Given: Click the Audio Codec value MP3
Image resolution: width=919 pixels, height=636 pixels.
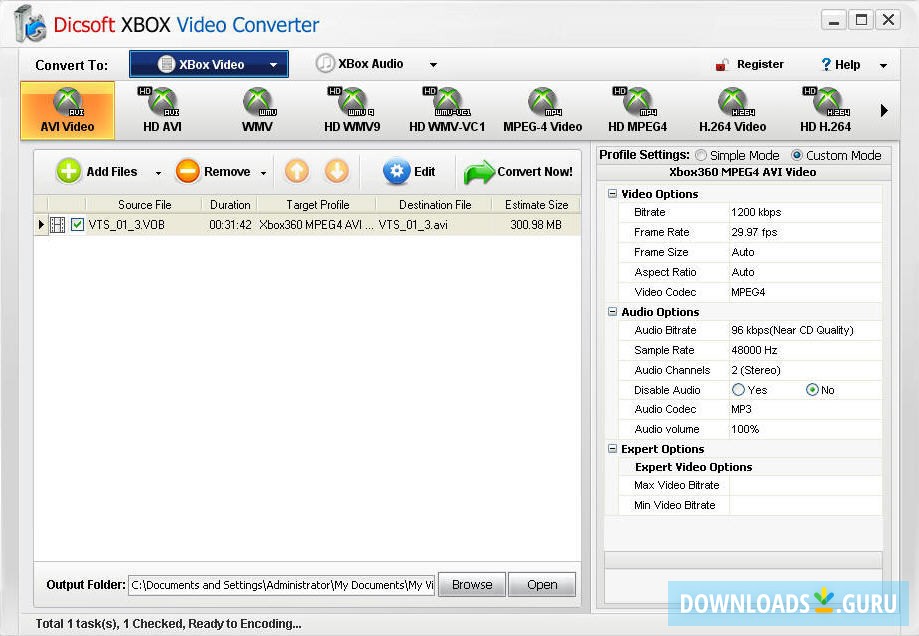Looking at the screenshot, I should click(741, 409).
